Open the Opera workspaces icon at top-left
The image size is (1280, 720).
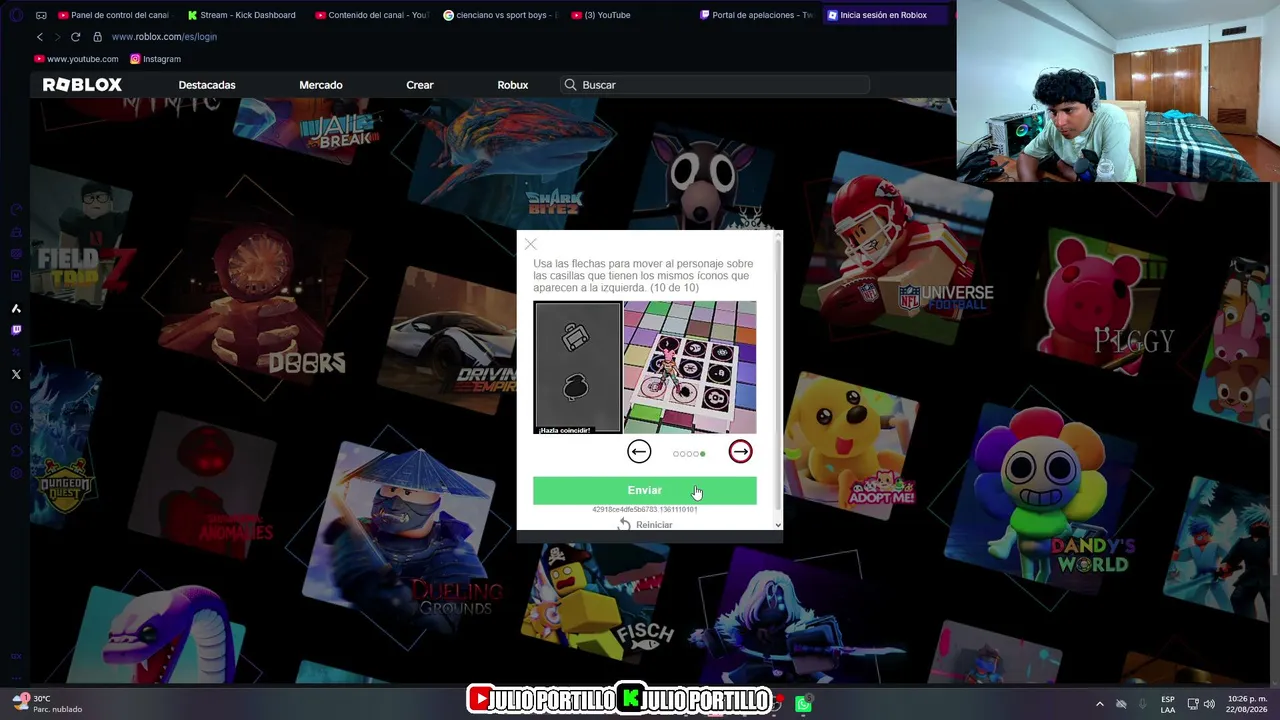tap(16, 15)
